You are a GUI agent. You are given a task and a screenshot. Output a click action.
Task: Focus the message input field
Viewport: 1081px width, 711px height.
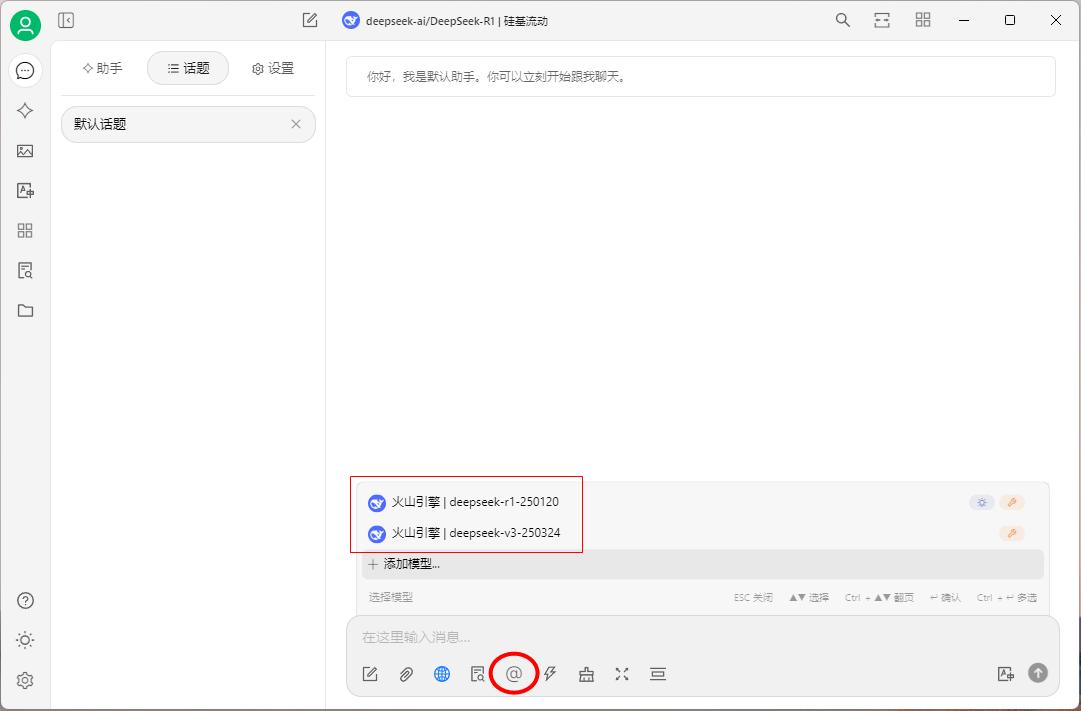point(703,637)
